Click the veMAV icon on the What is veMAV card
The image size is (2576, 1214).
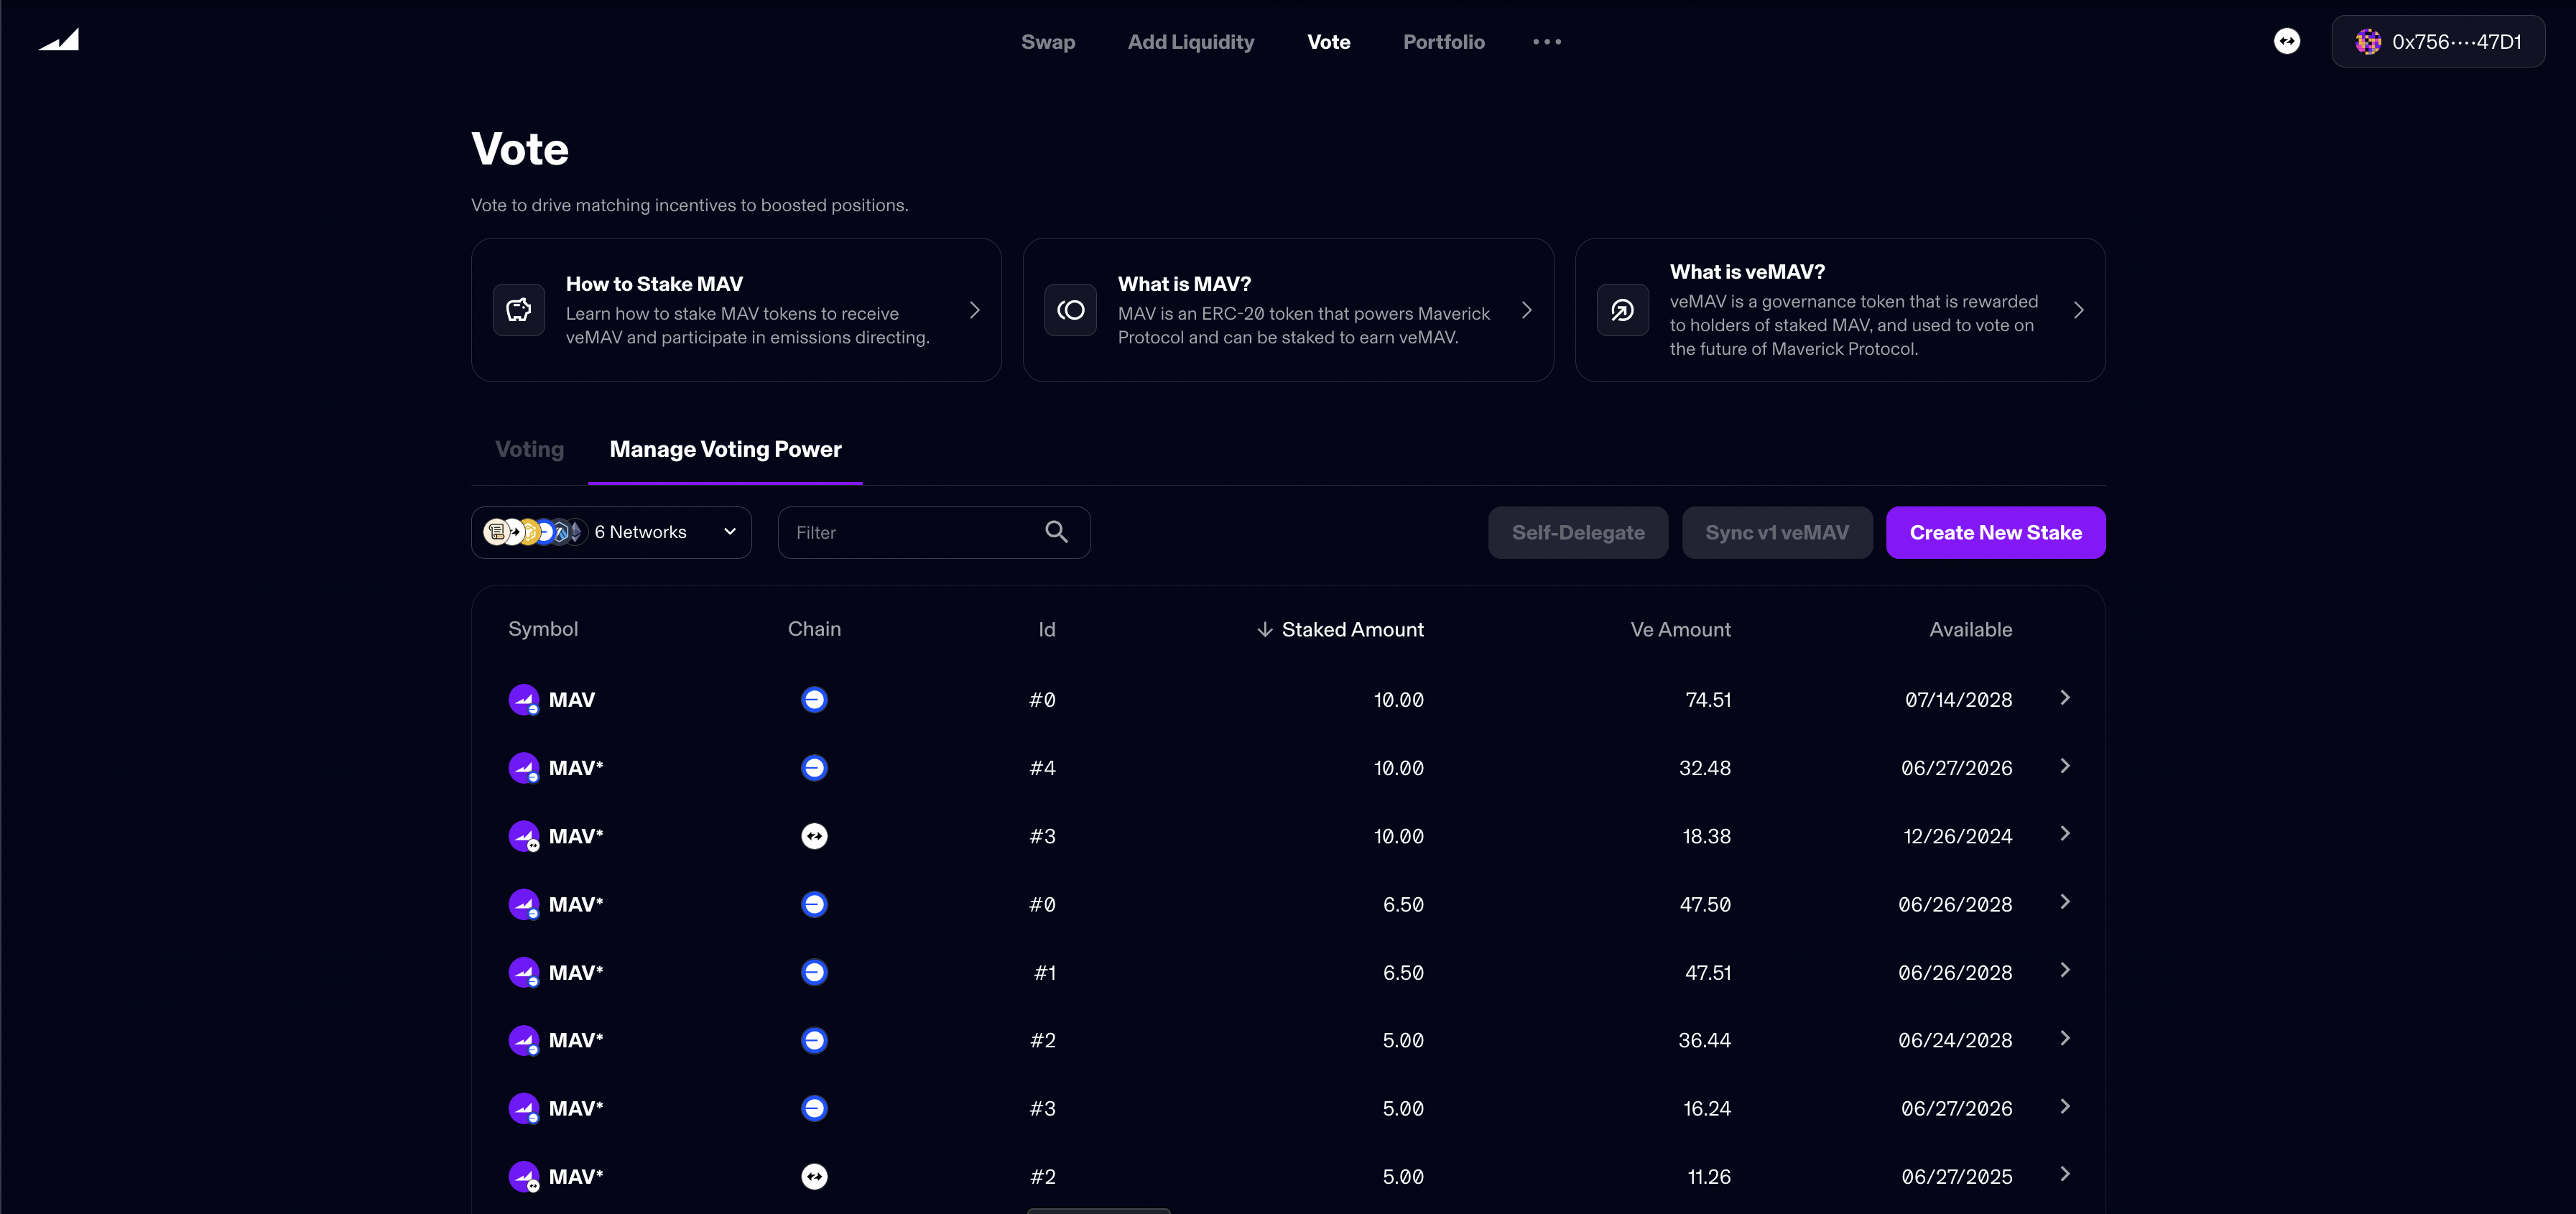coord(1622,310)
